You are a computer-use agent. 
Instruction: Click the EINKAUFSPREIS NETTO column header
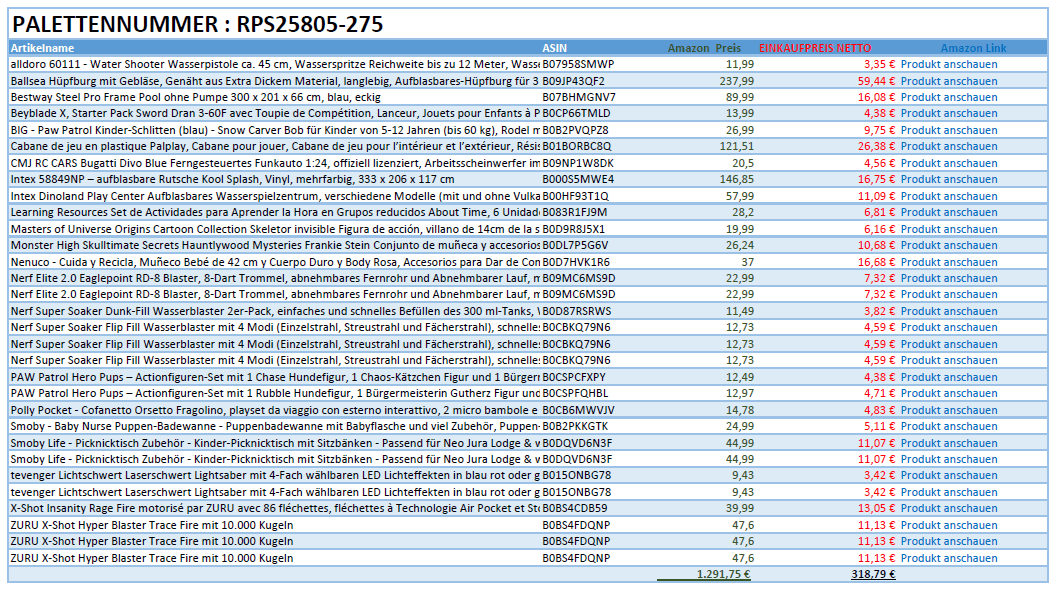coord(814,48)
